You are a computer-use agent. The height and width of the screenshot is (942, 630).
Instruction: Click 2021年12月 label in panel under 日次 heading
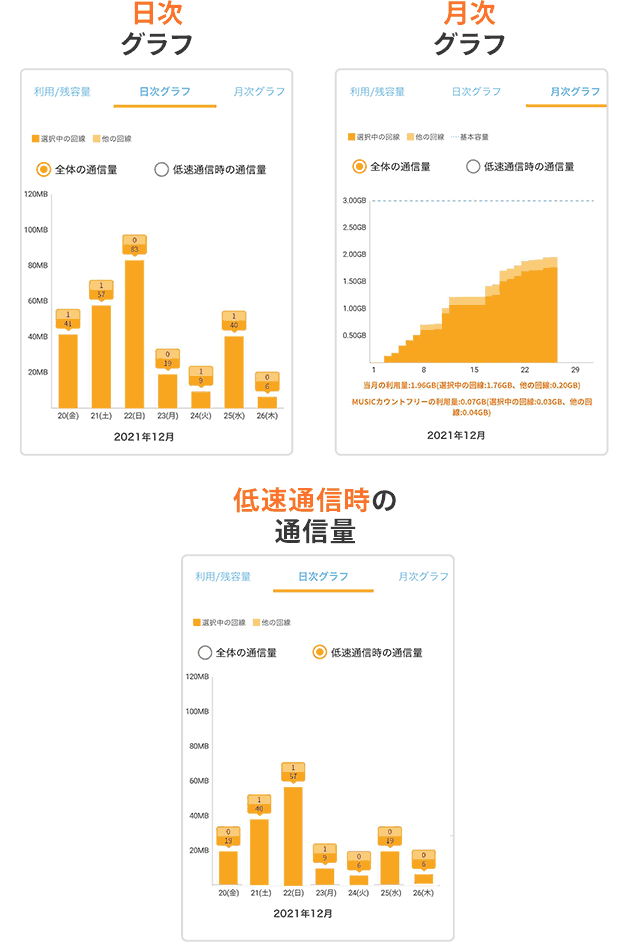point(144,437)
